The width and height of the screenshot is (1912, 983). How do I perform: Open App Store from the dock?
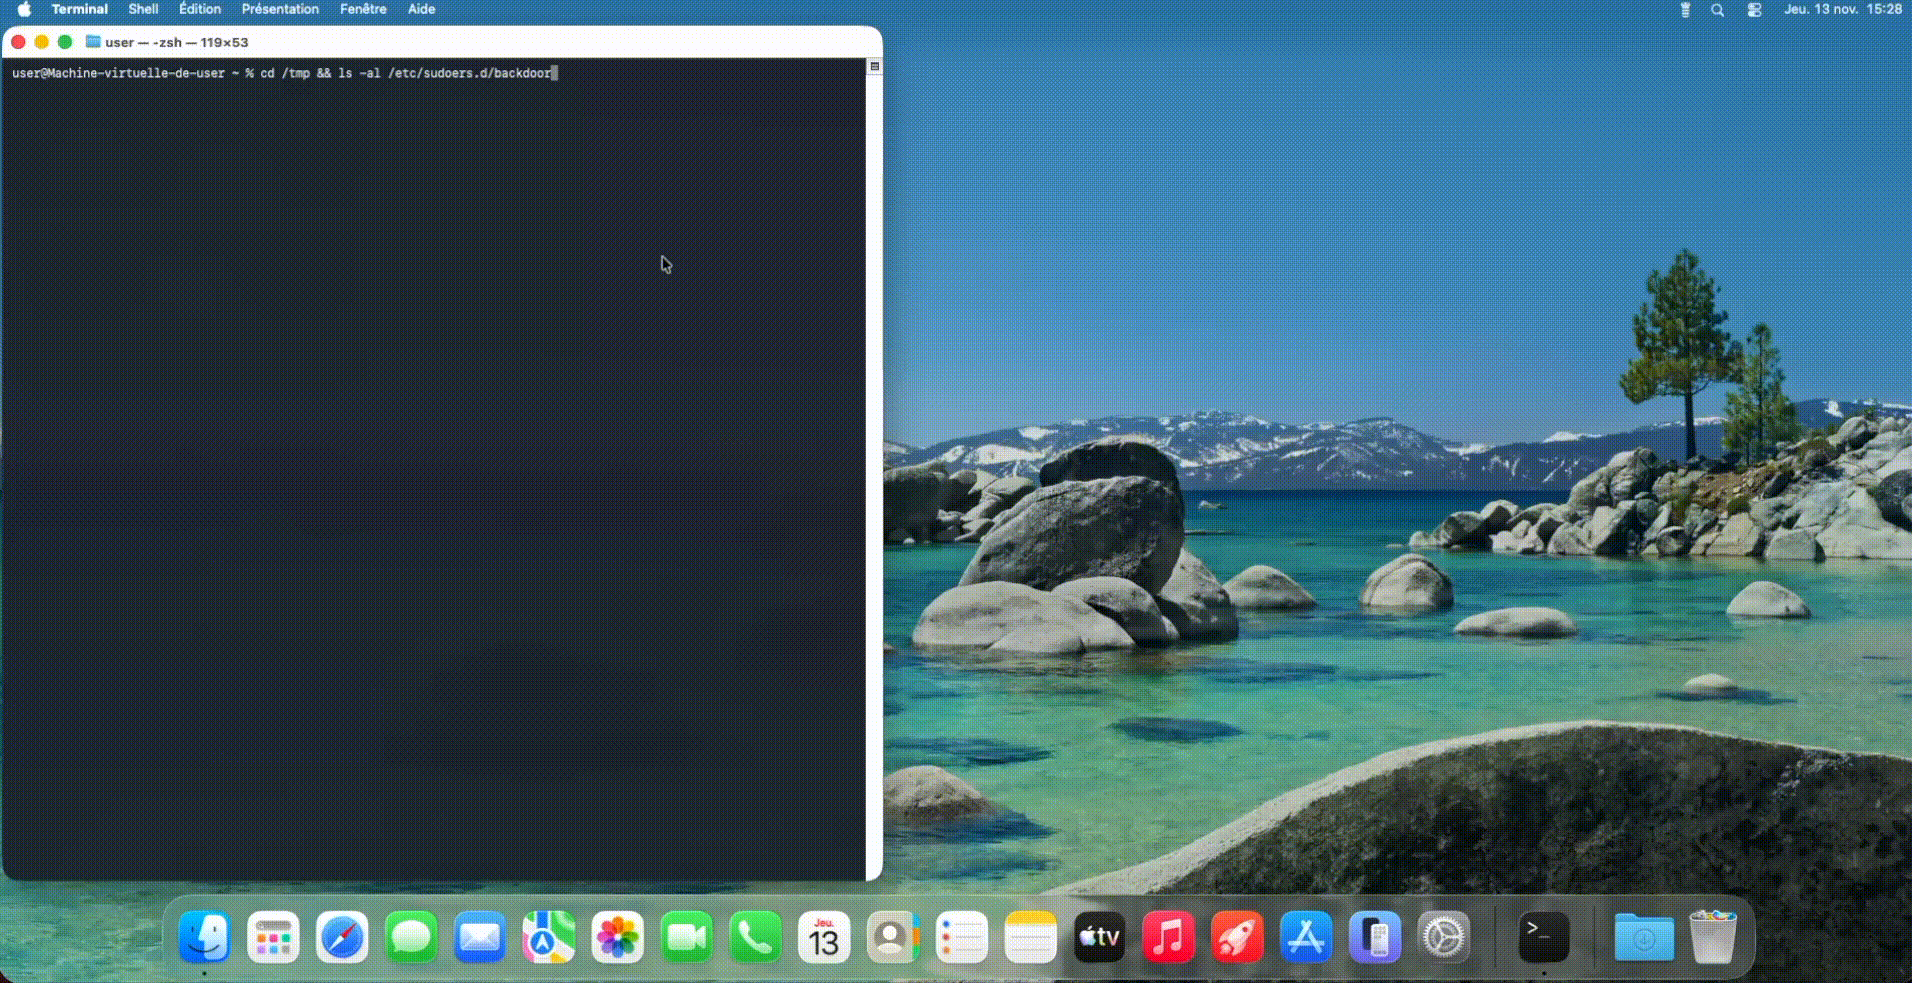tap(1305, 938)
